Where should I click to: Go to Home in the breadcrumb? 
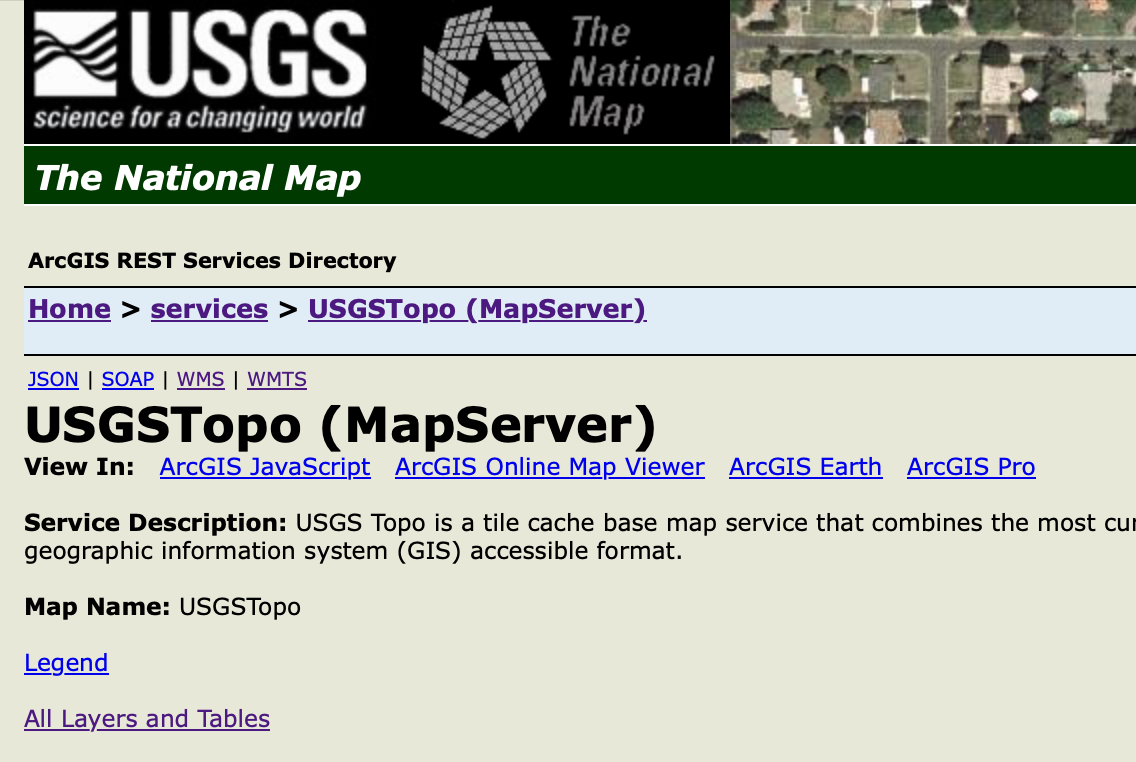click(70, 309)
